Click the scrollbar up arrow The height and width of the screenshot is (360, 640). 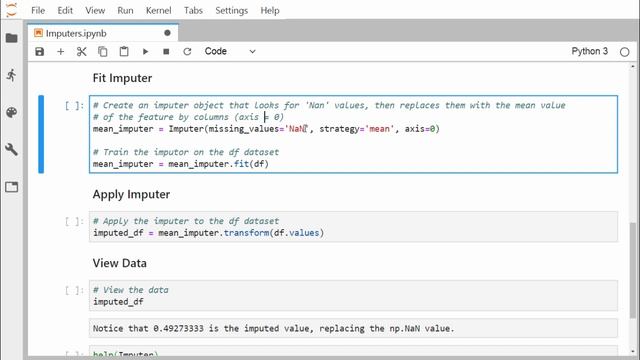coord(633,66)
